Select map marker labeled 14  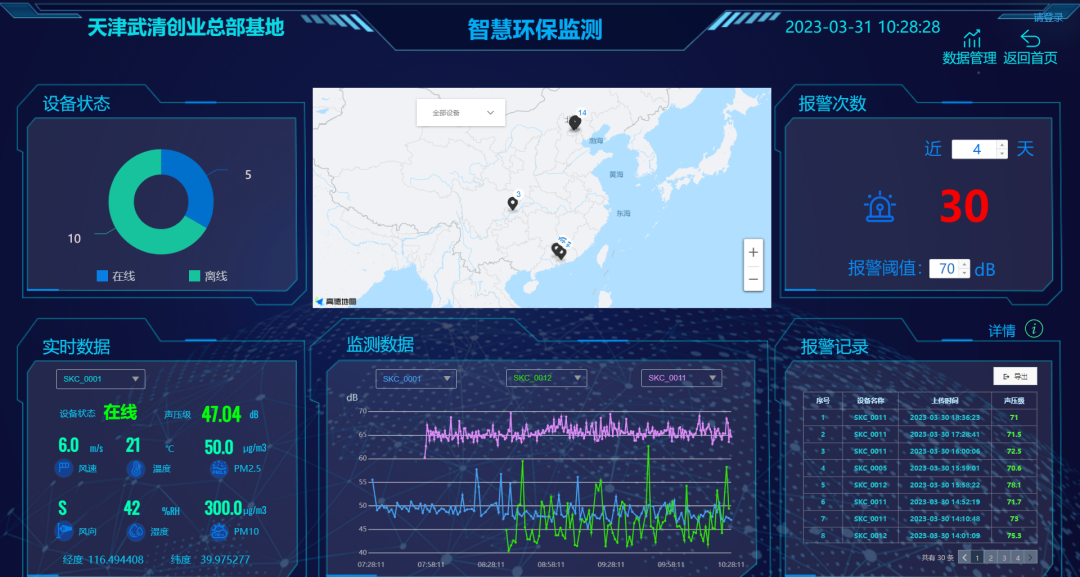coord(574,123)
